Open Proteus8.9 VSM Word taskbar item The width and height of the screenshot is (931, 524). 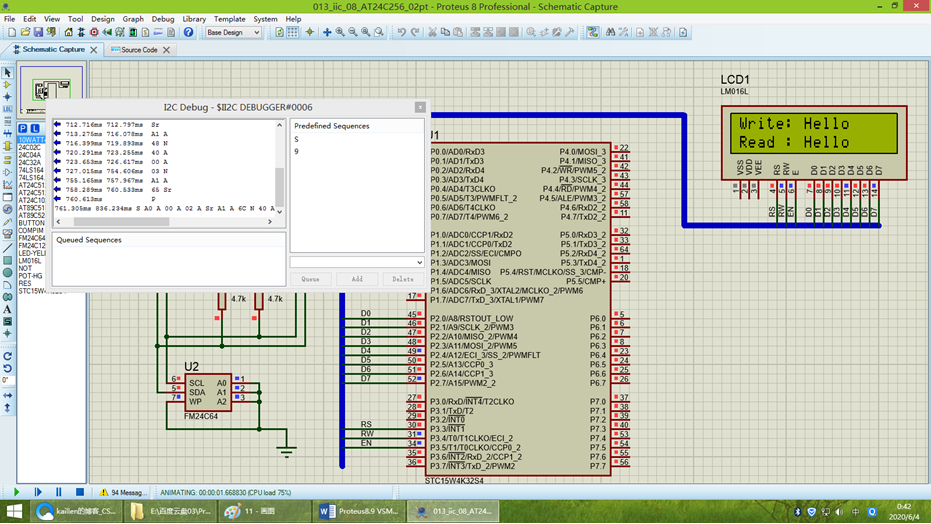coord(359,512)
